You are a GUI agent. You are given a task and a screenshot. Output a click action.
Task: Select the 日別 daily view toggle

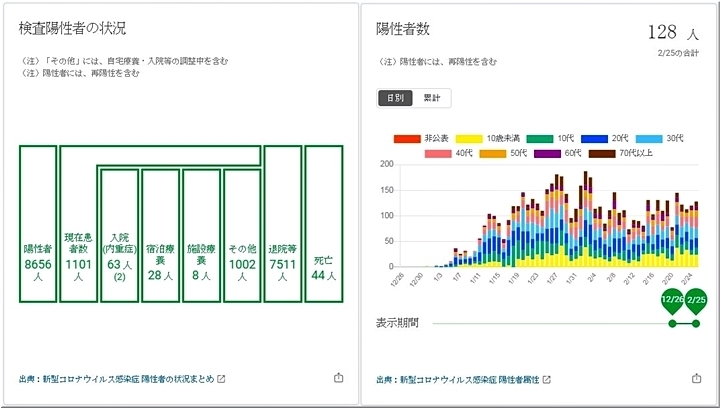pos(394,98)
